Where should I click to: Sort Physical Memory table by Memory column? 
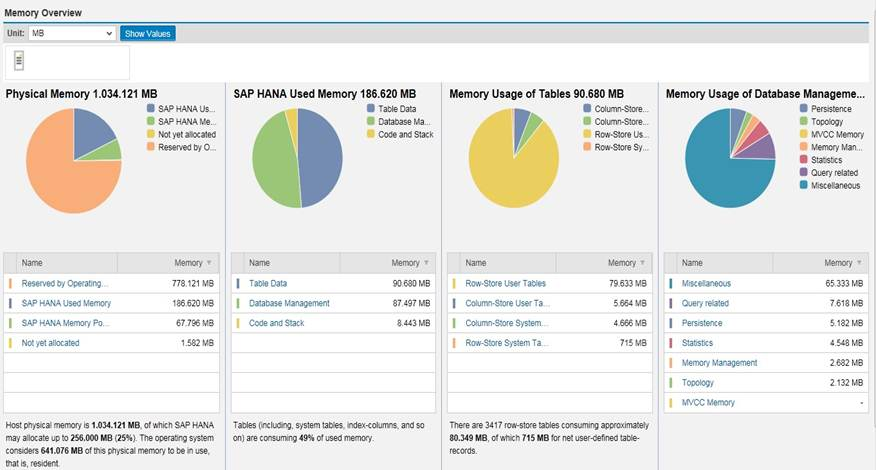tap(168, 263)
